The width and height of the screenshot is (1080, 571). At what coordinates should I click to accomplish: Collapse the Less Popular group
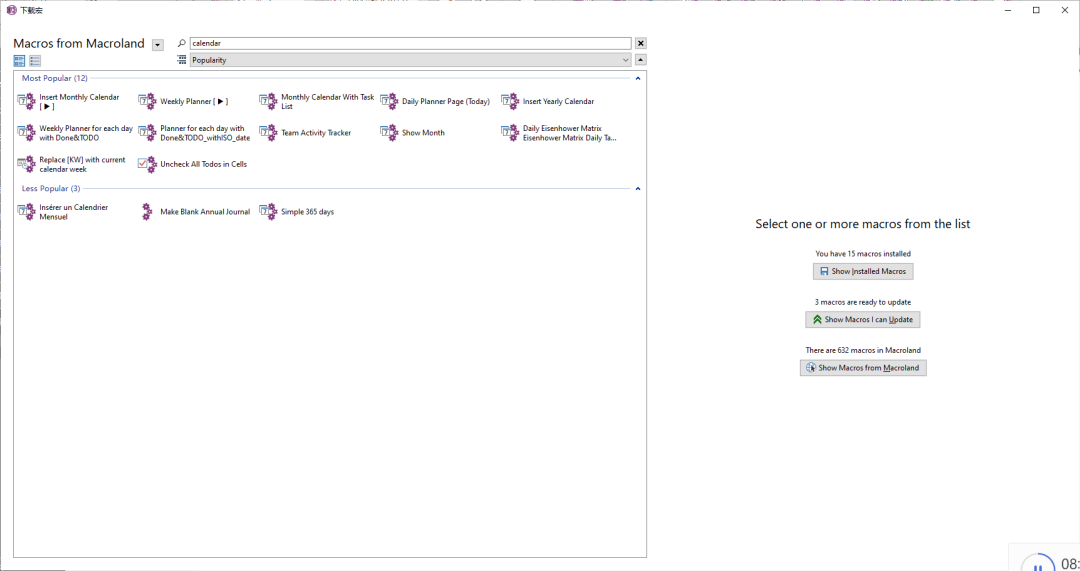coord(638,189)
